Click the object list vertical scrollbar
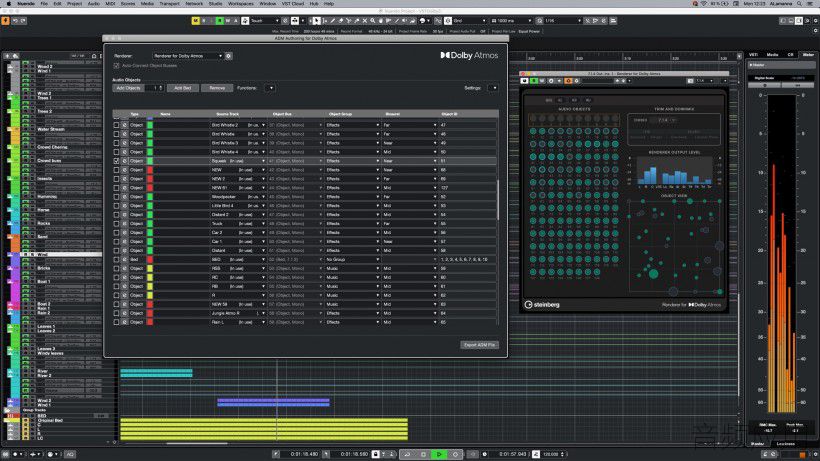The width and height of the screenshot is (820, 461). (497, 201)
